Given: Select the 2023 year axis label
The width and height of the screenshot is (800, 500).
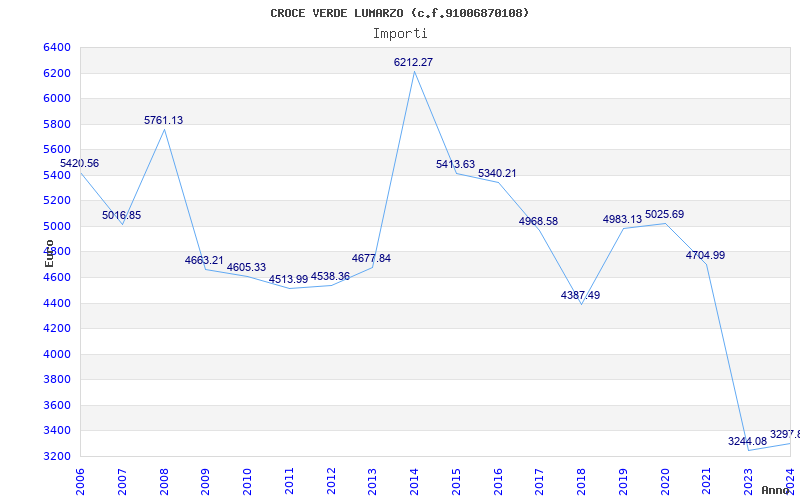Looking at the screenshot, I should coord(748,482).
